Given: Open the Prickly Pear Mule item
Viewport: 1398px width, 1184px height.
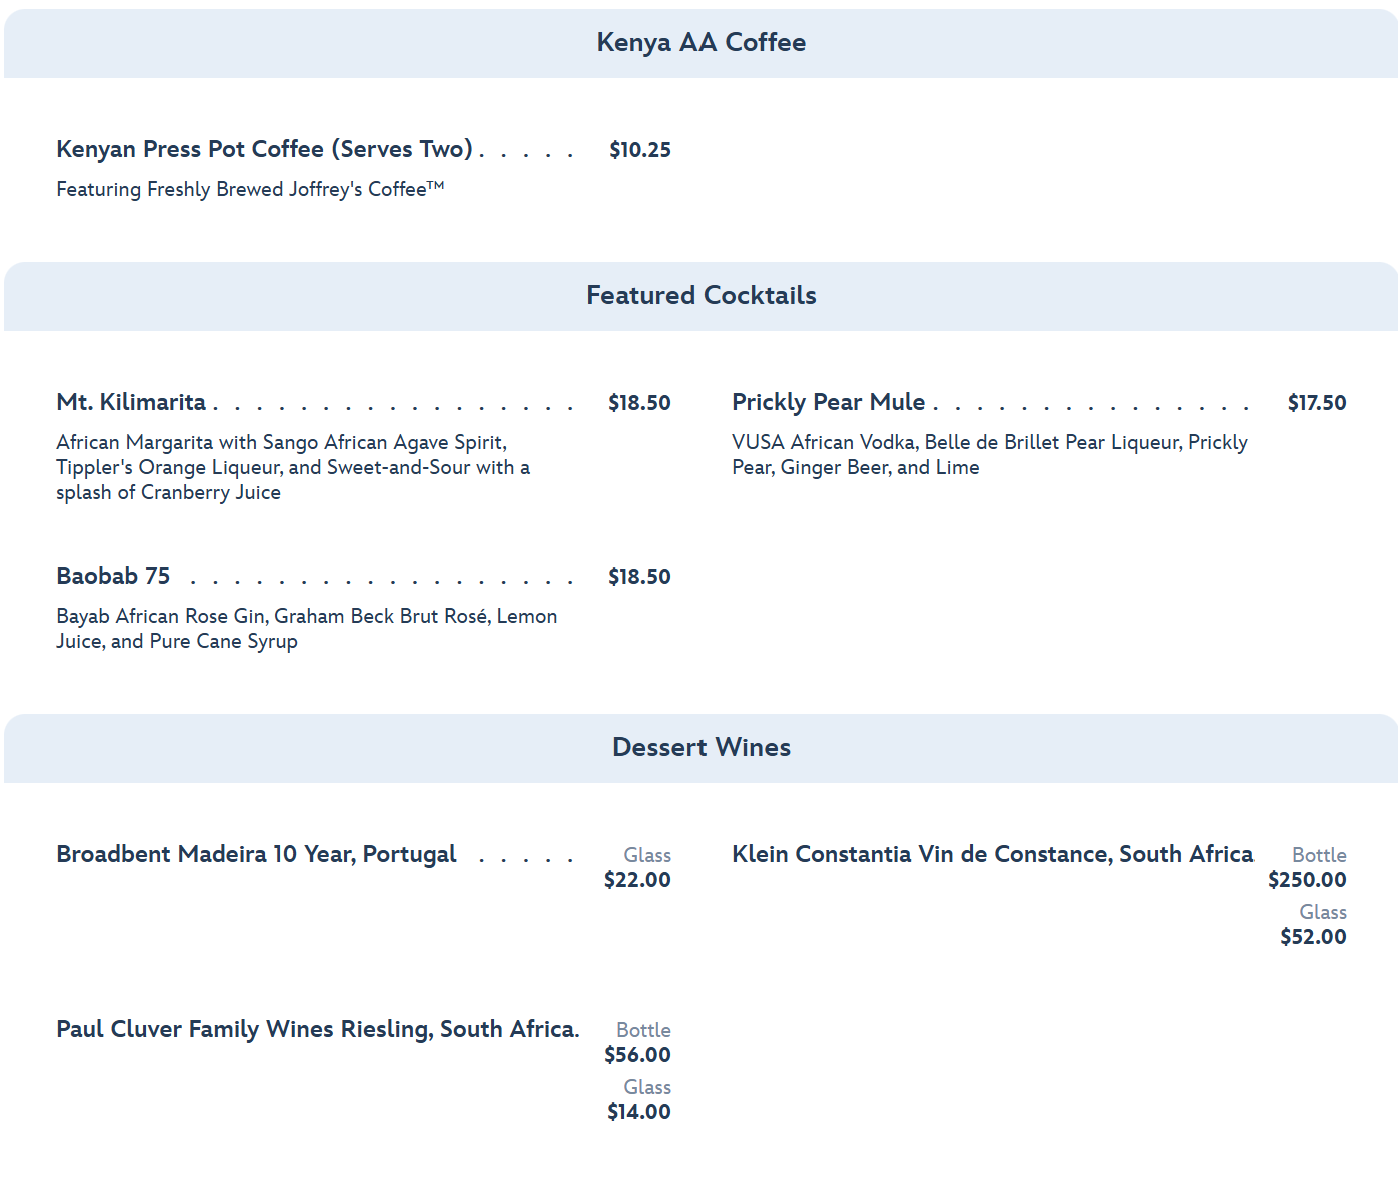Looking at the screenshot, I should [828, 403].
